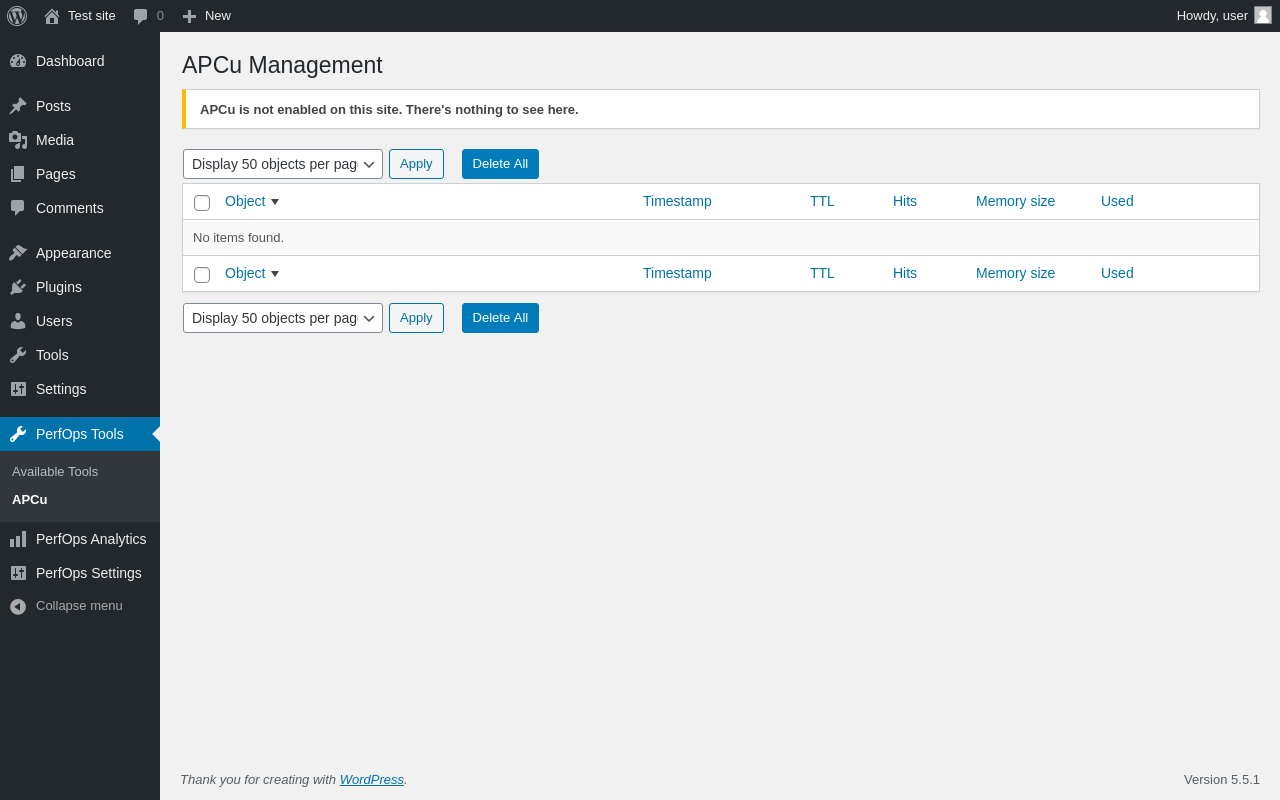Click the Posts pushpin icon
Image resolution: width=1280 pixels, height=800 pixels.
pos(18,106)
